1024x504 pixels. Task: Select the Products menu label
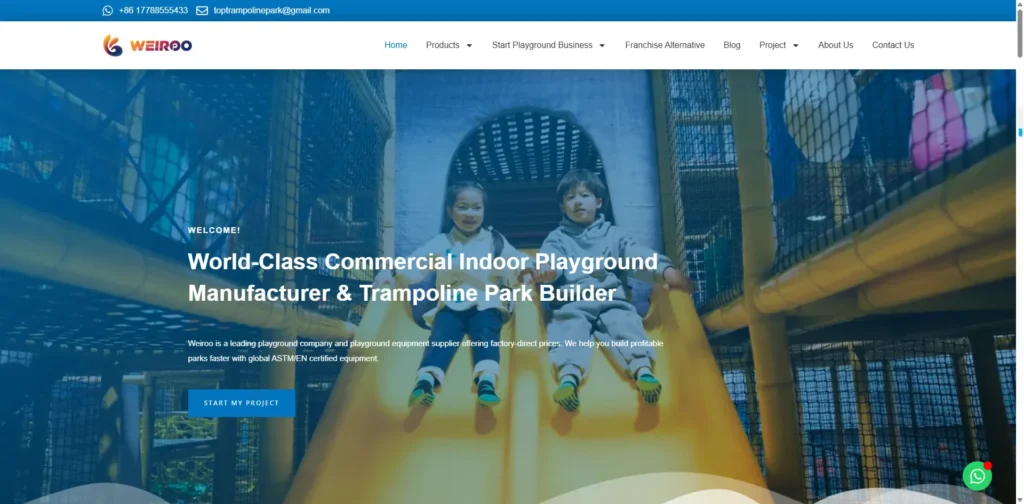pos(442,45)
